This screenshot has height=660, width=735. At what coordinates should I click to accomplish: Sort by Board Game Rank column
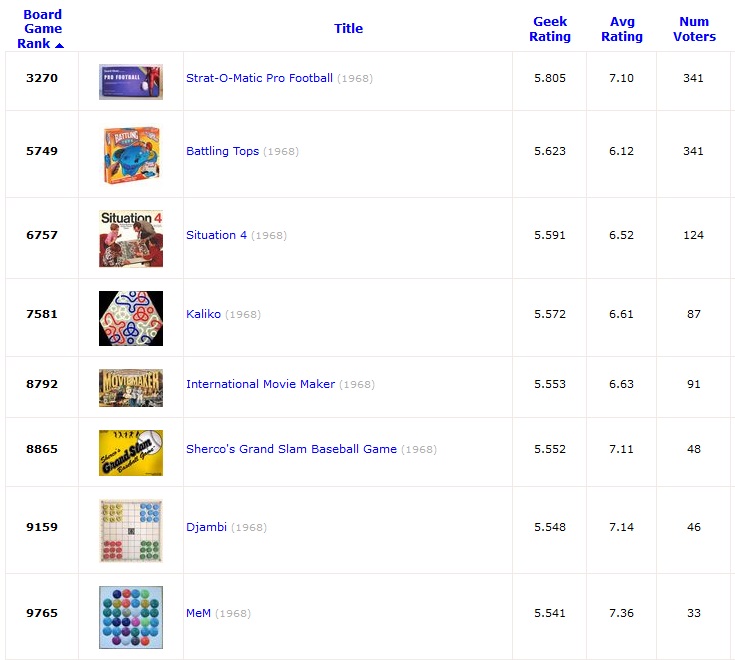(x=40, y=29)
